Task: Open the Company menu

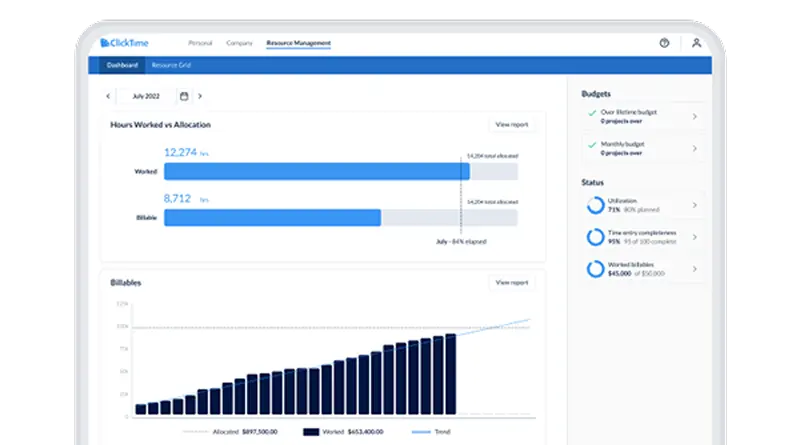Action: tap(239, 43)
